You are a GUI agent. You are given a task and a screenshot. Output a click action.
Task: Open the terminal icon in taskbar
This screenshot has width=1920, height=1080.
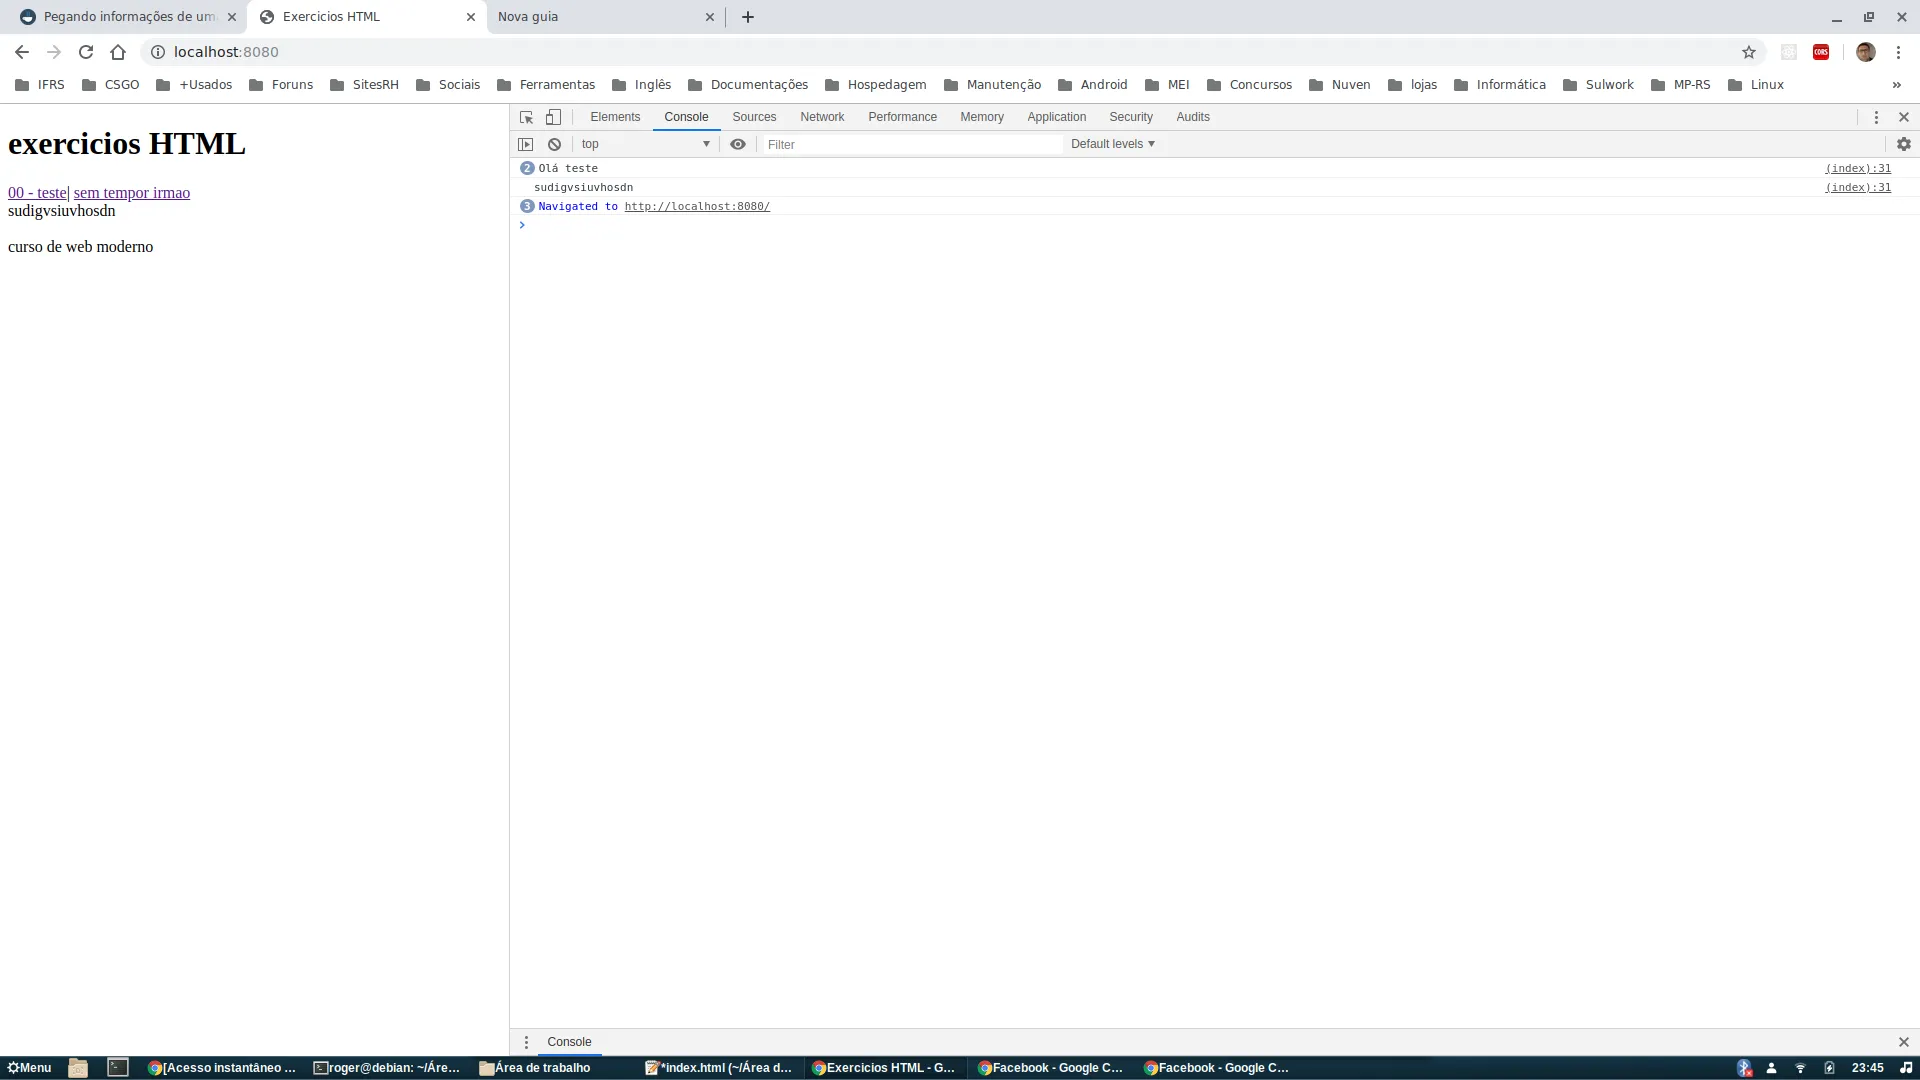[118, 1067]
